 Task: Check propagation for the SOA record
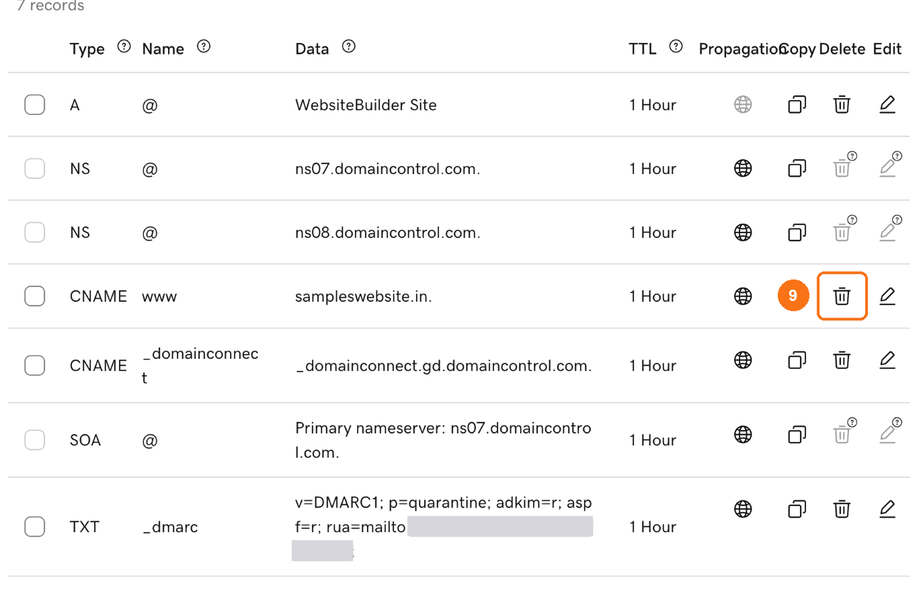743,434
